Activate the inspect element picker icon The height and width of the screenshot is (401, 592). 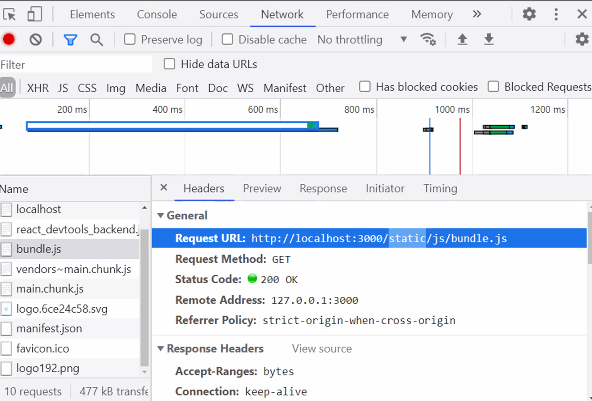[9, 14]
